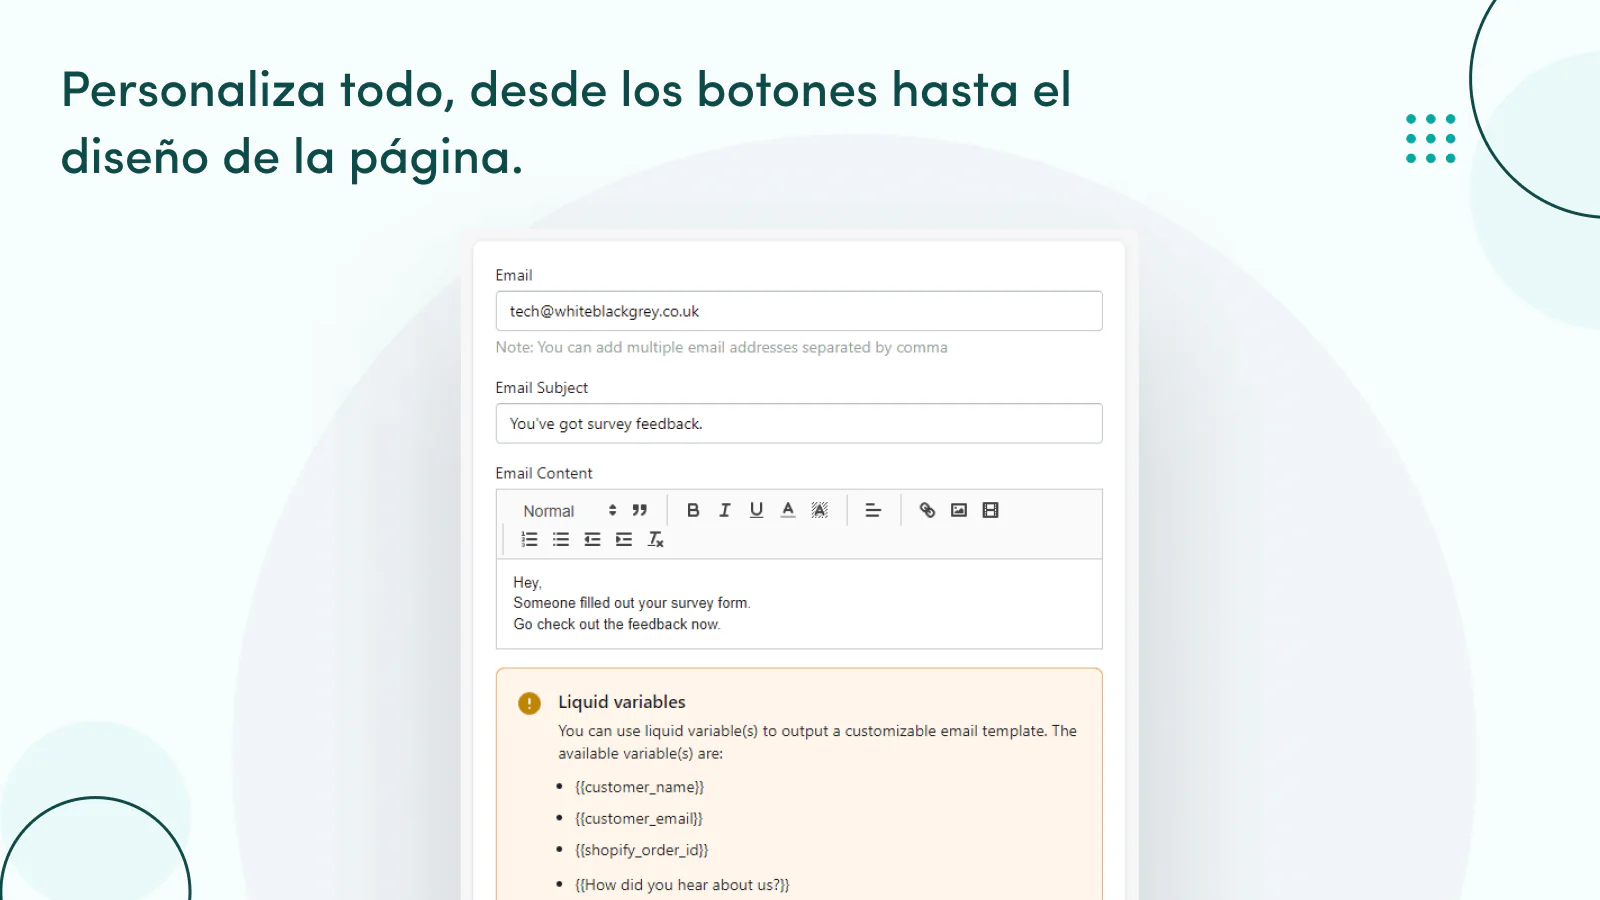The height and width of the screenshot is (900, 1600).
Task: Select the {{How did you hear about us?}} variable
Action: pos(682,885)
